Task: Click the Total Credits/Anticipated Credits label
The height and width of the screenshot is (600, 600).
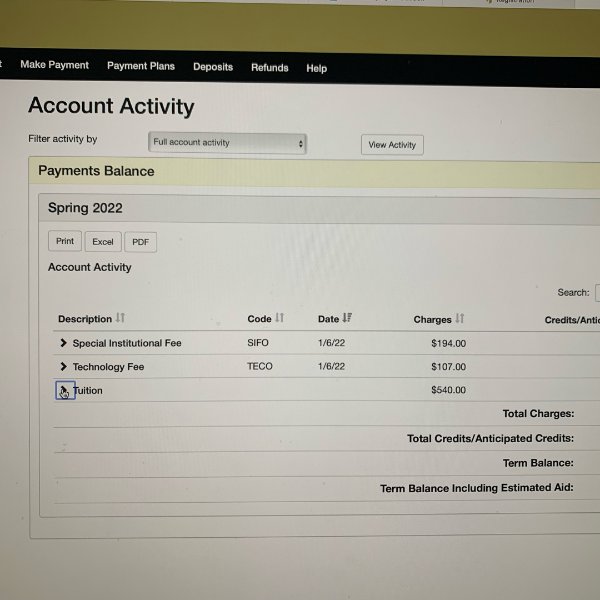Action: click(x=491, y=438)
